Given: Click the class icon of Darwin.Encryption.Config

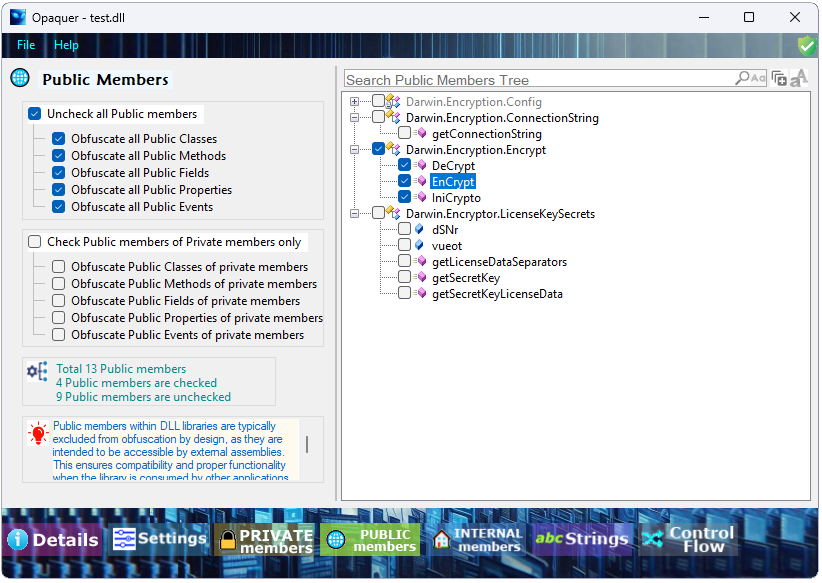Looking at the screenshot, I should pos(393,102).
